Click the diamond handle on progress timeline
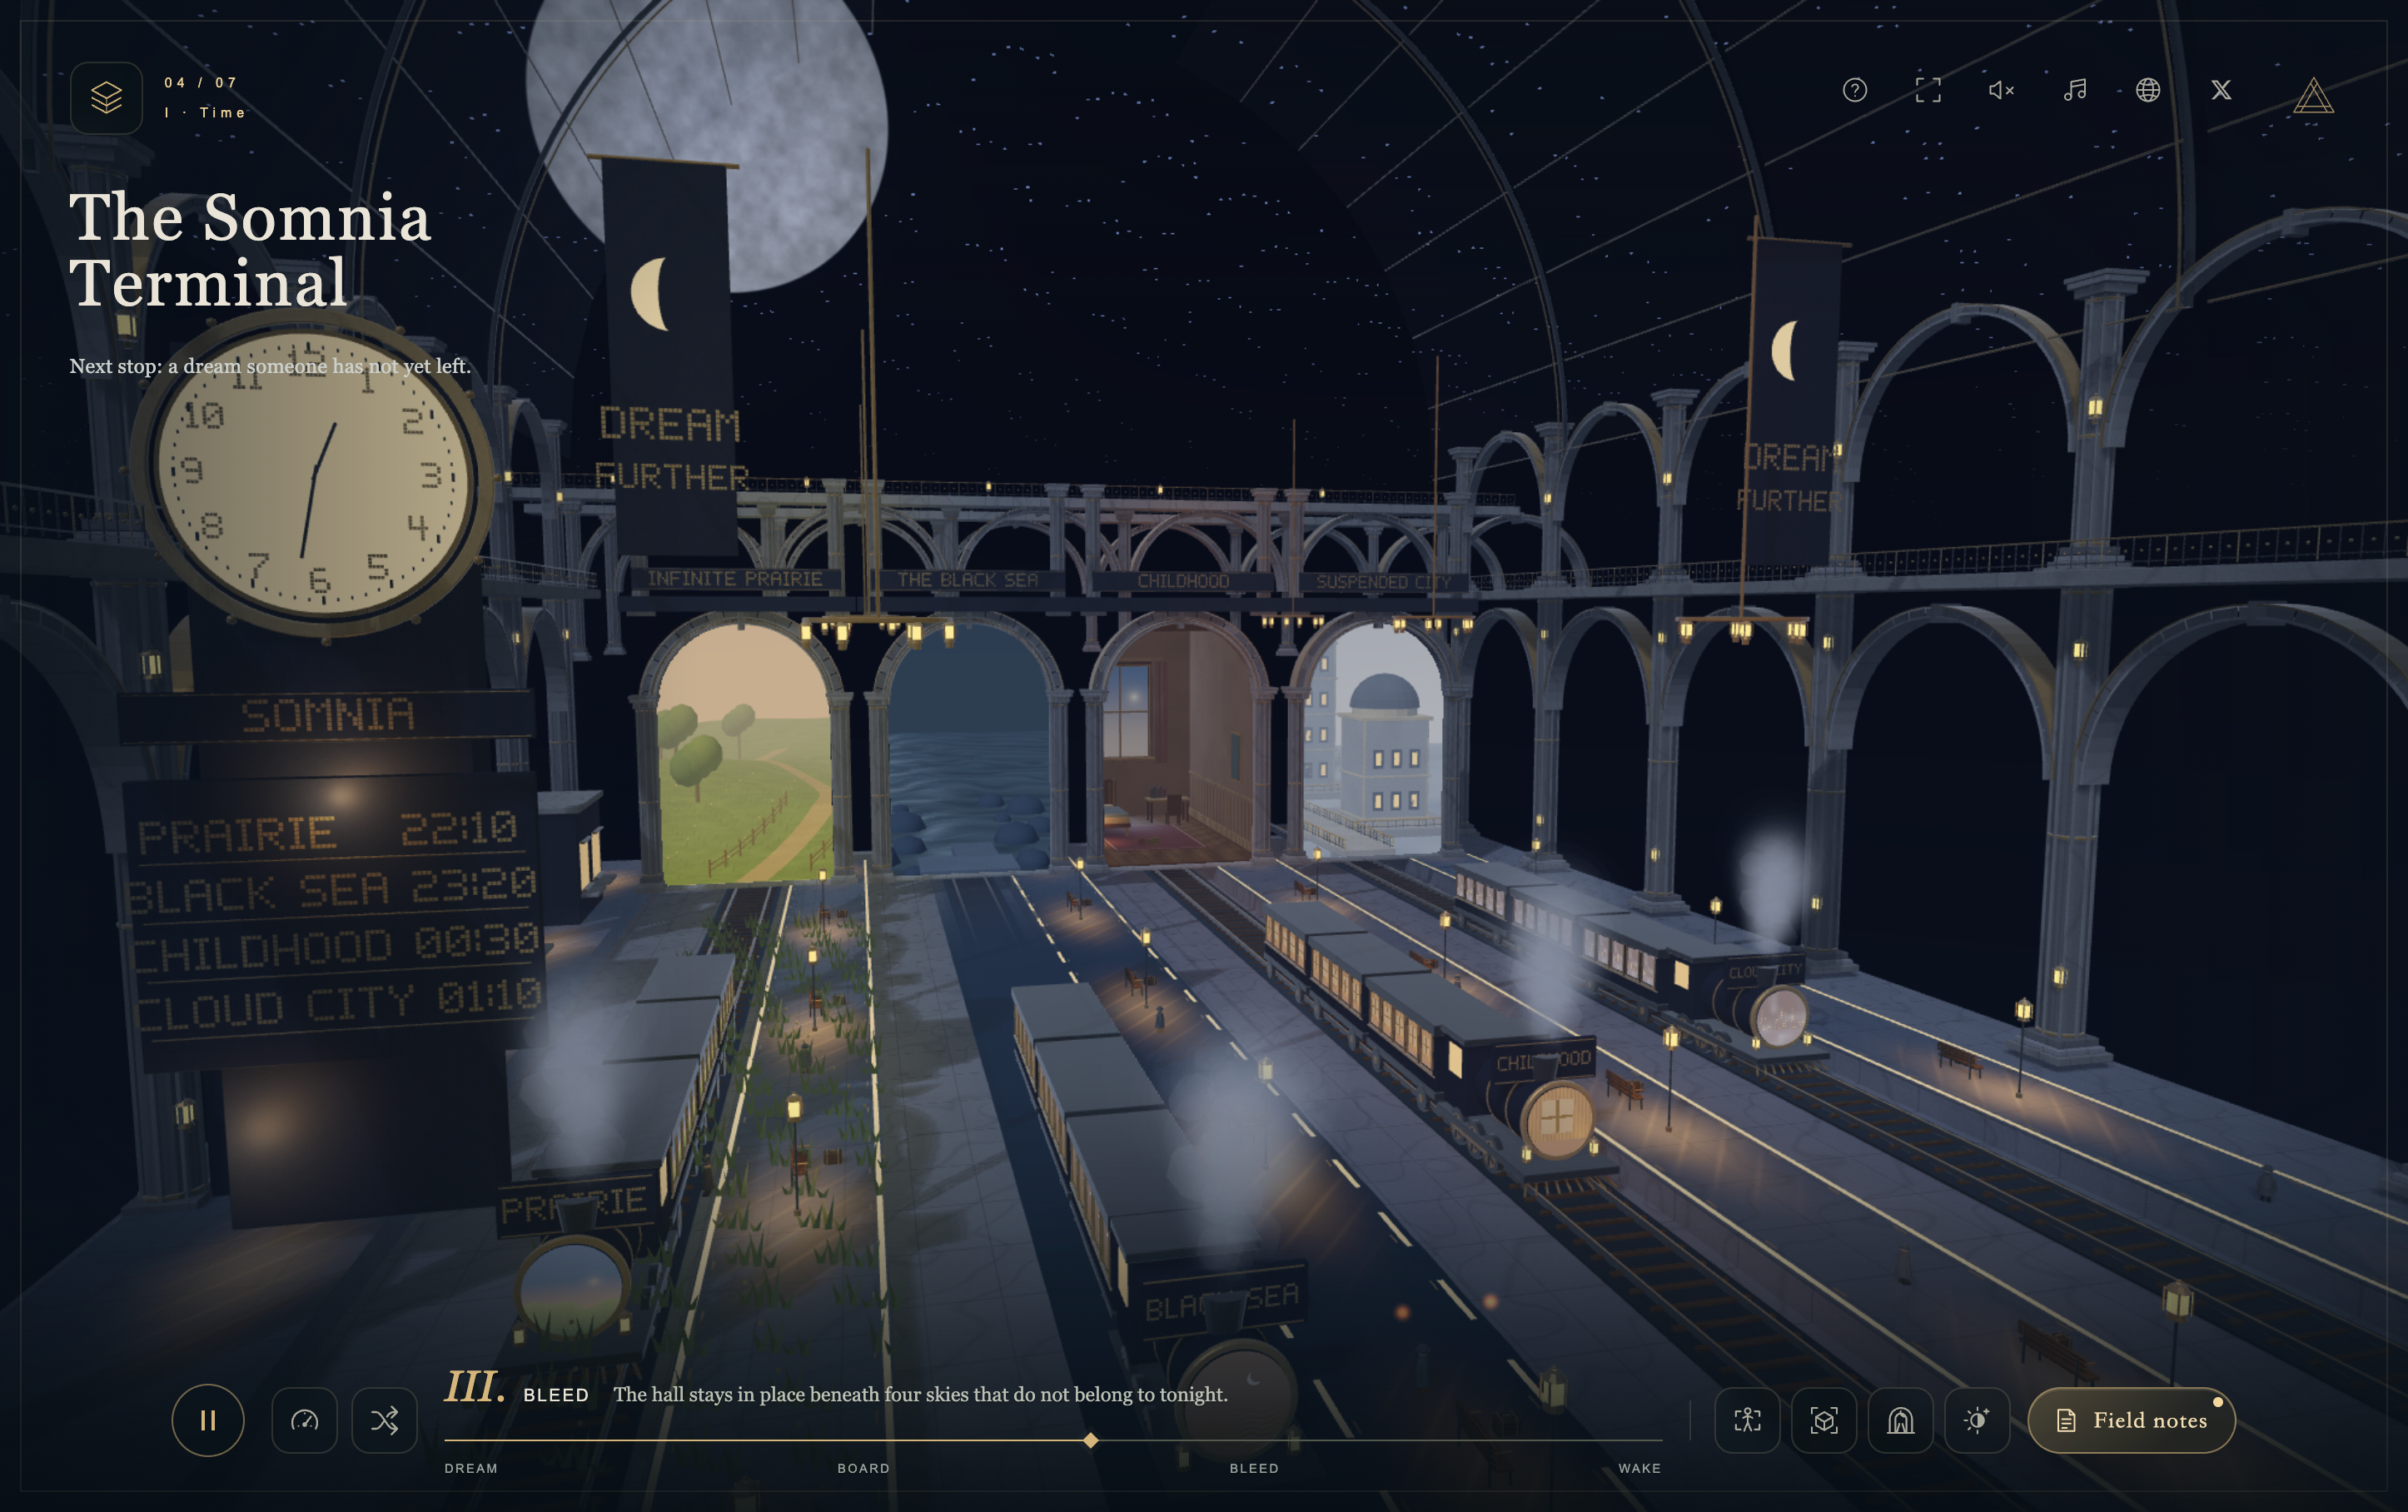The width and height of the screenshot is (2408, 1512). point(1091,1440)
